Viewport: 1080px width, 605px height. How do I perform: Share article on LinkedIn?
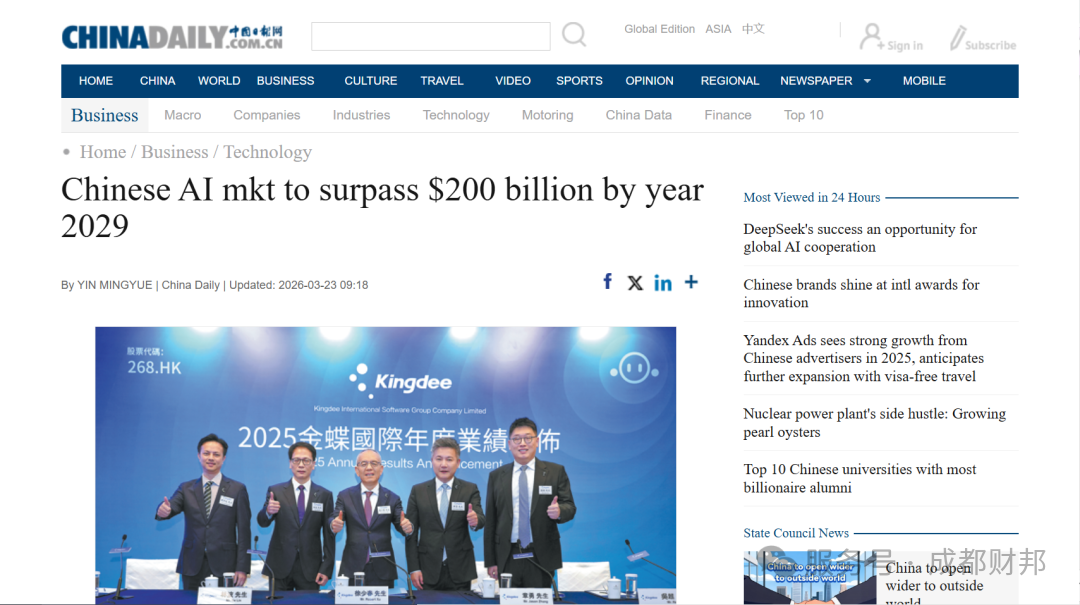[x=663, y=283]
